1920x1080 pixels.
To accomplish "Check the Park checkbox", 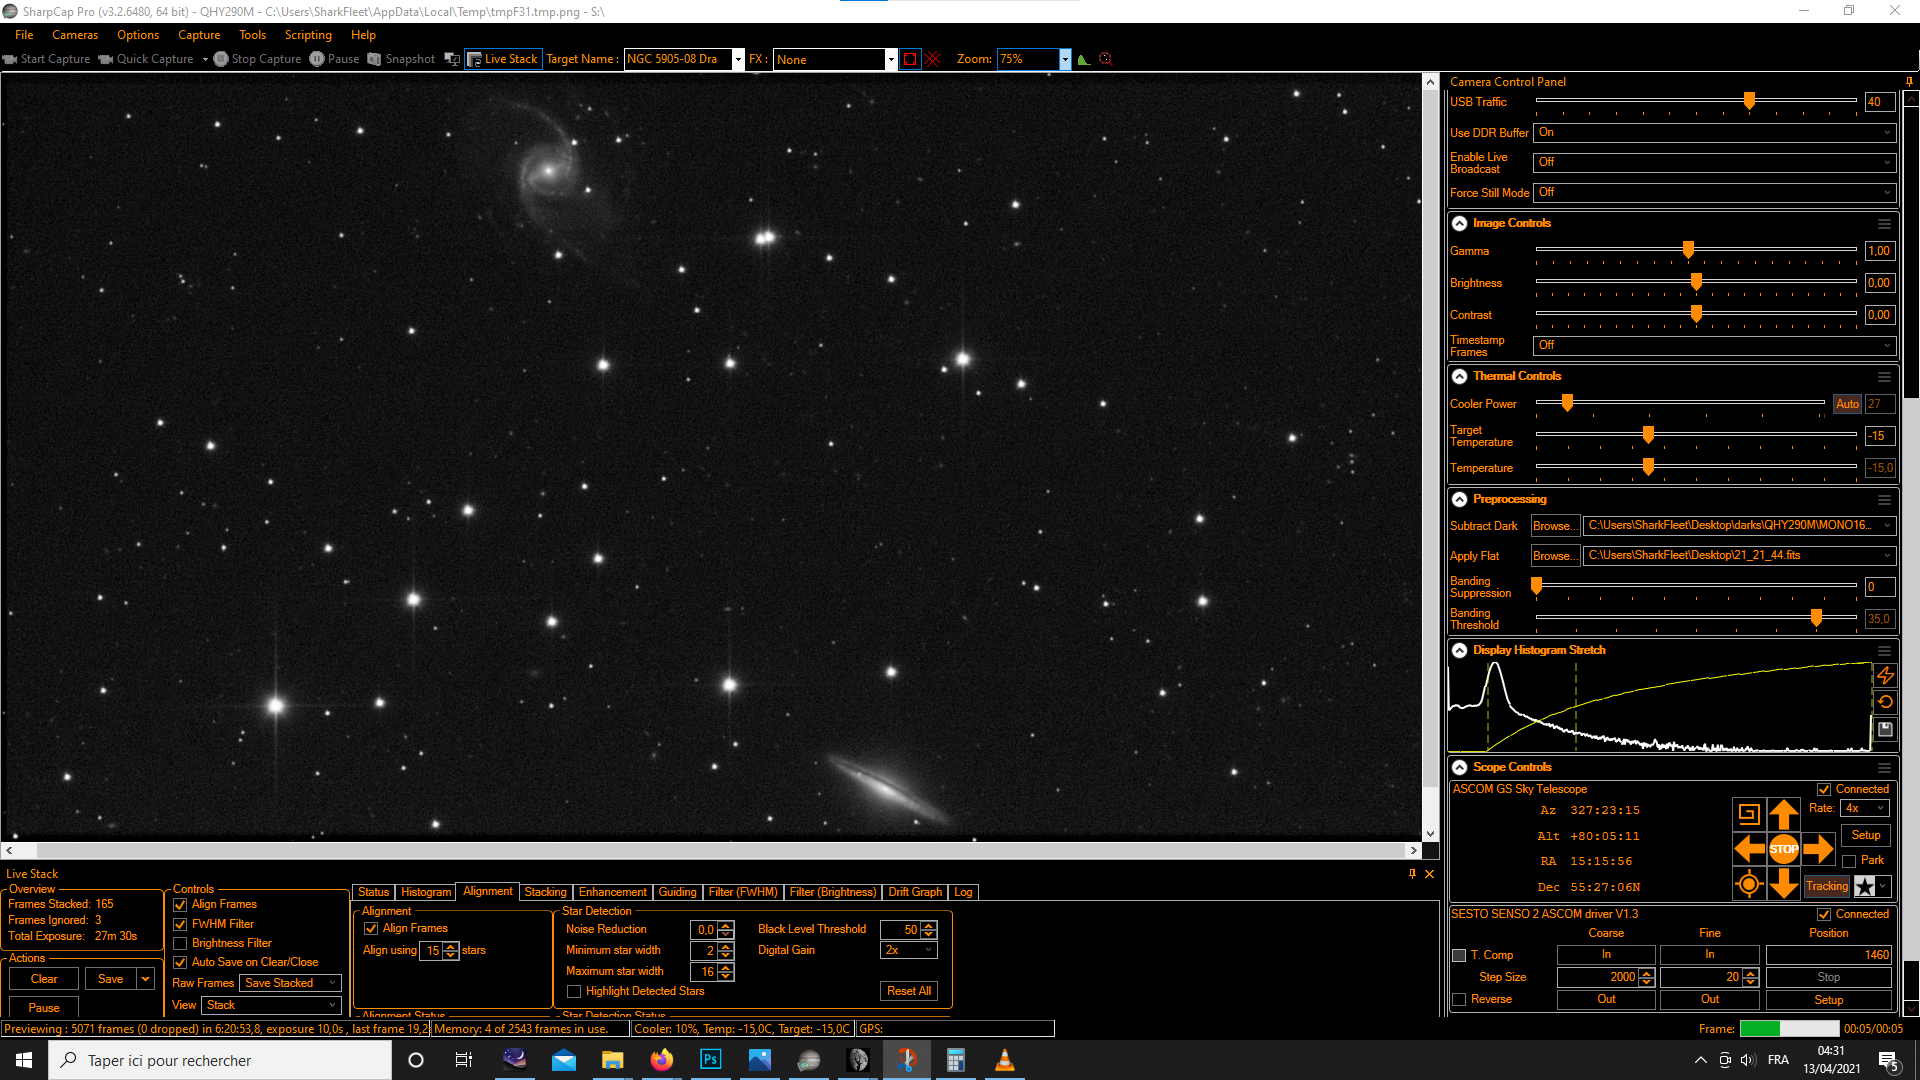I will coord(1849,861).
